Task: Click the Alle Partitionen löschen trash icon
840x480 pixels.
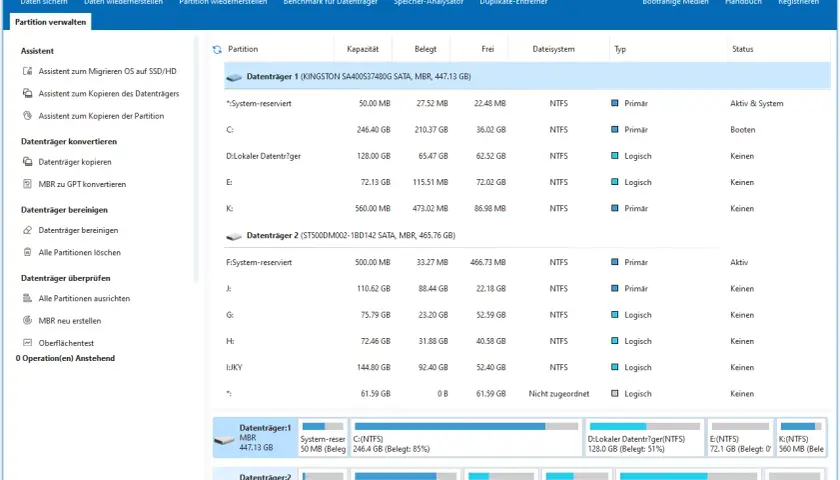Action: click(x=27, y=252)
